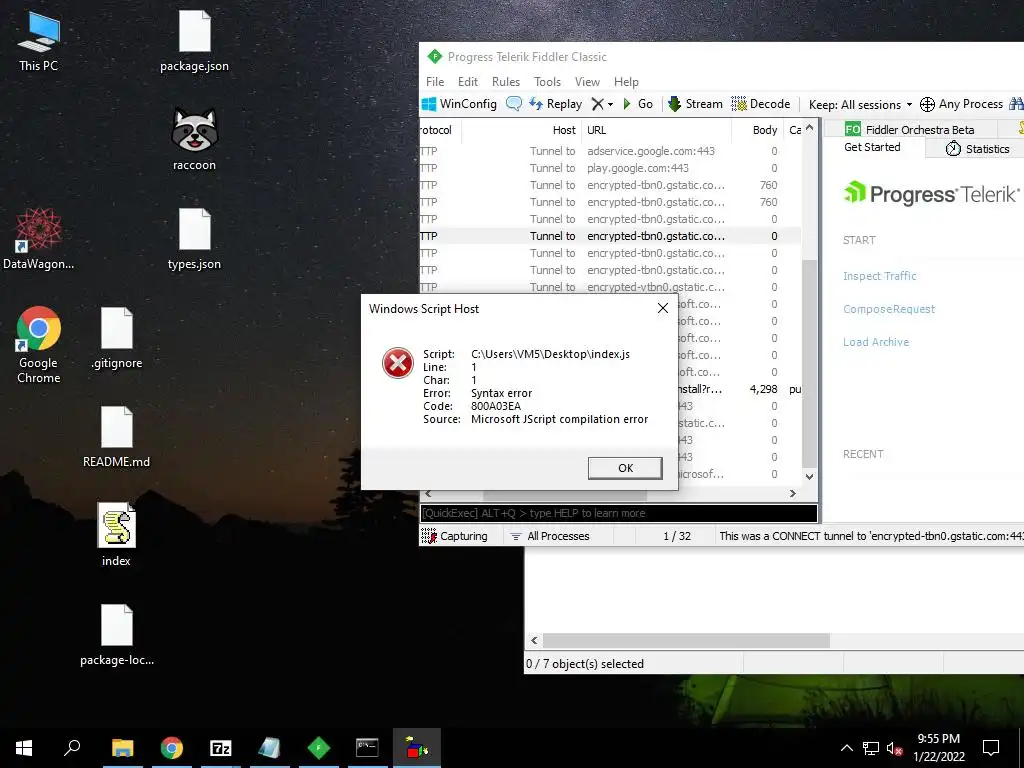Open Fiddler green icon in taskbar
This screenshot has height=768, width=1024.
pyautogui.click(x=319, y=748)
